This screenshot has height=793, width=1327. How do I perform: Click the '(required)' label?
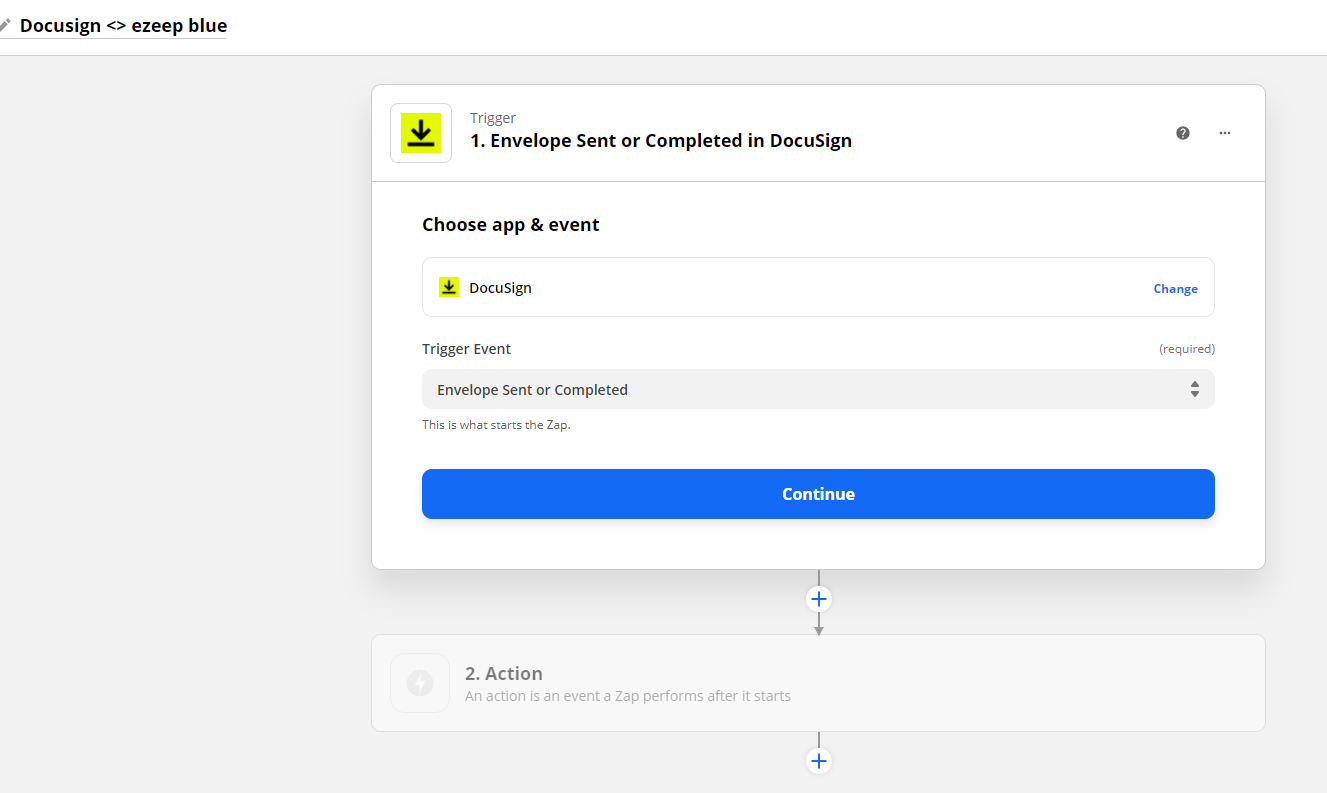[x=1187, y=349]
